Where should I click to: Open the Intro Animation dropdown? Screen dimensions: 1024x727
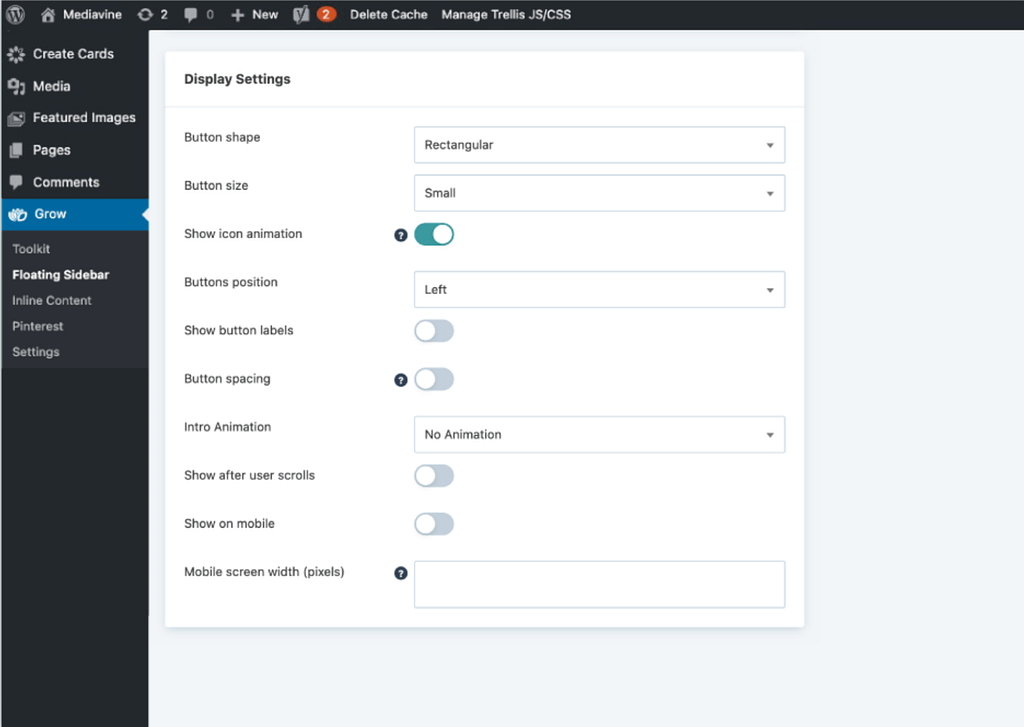click(600, 435)
